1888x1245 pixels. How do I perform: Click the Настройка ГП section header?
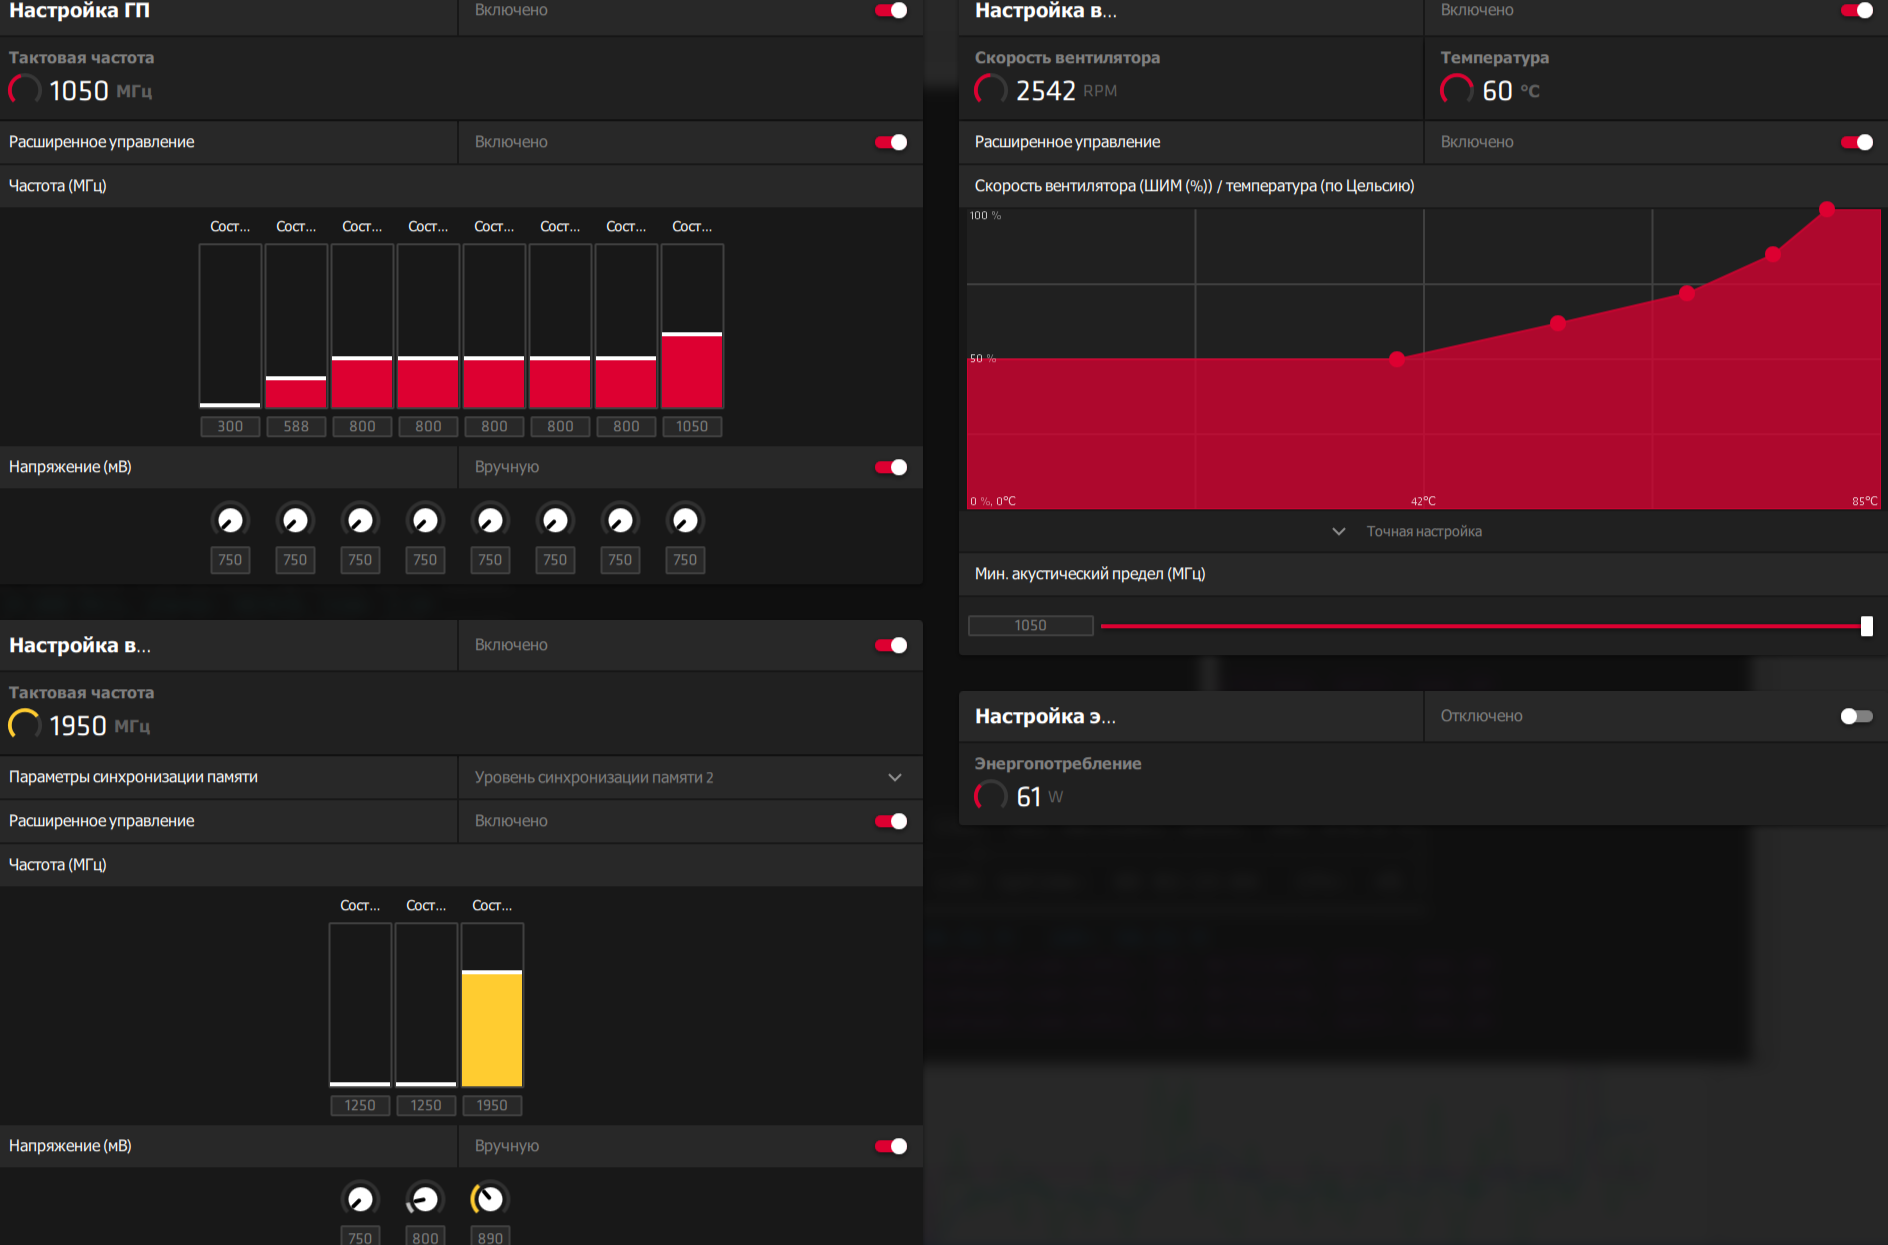coord(79,12)
